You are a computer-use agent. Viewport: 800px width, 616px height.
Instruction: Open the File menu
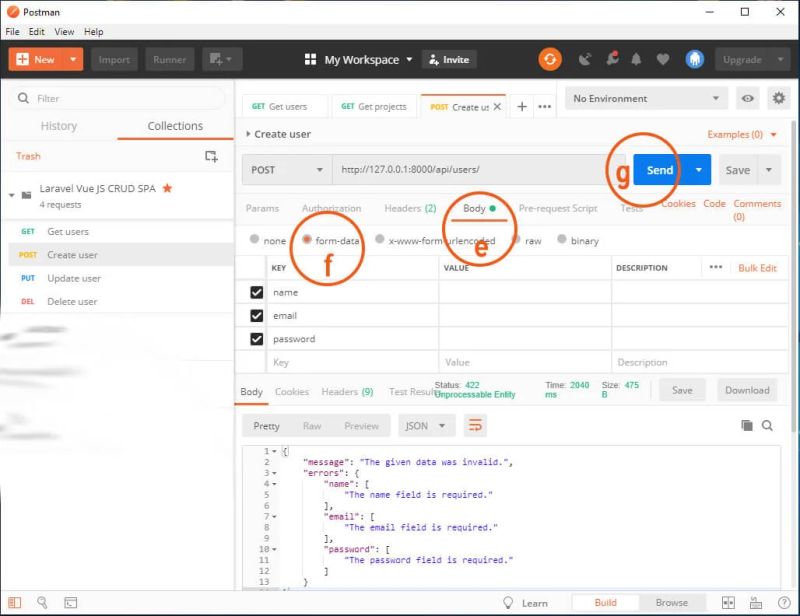(12, 32)
